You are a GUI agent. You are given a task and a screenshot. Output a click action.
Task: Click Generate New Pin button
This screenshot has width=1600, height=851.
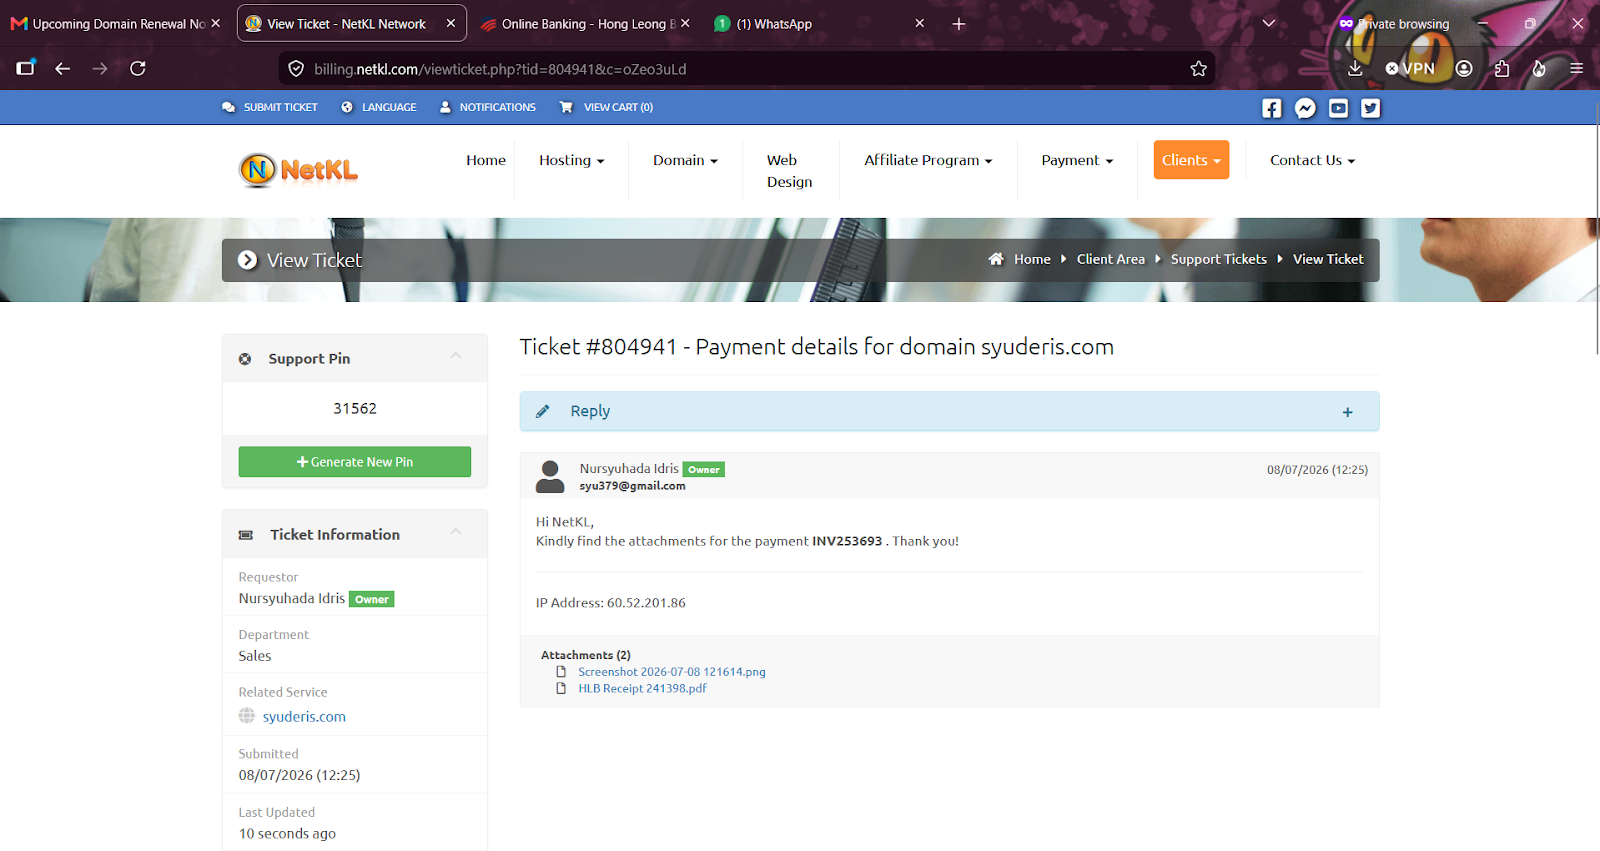pyautogui.click(x=355, y=462)
